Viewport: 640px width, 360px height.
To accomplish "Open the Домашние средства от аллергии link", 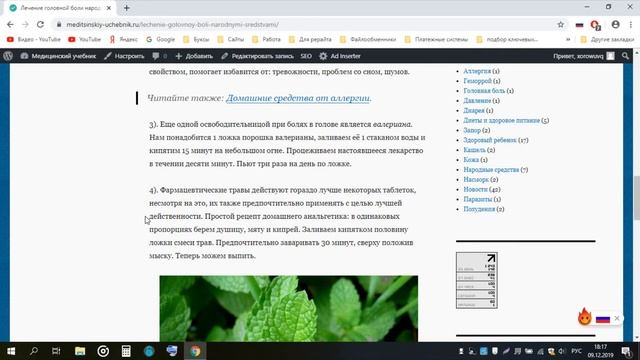I will [x=298, y=98].
